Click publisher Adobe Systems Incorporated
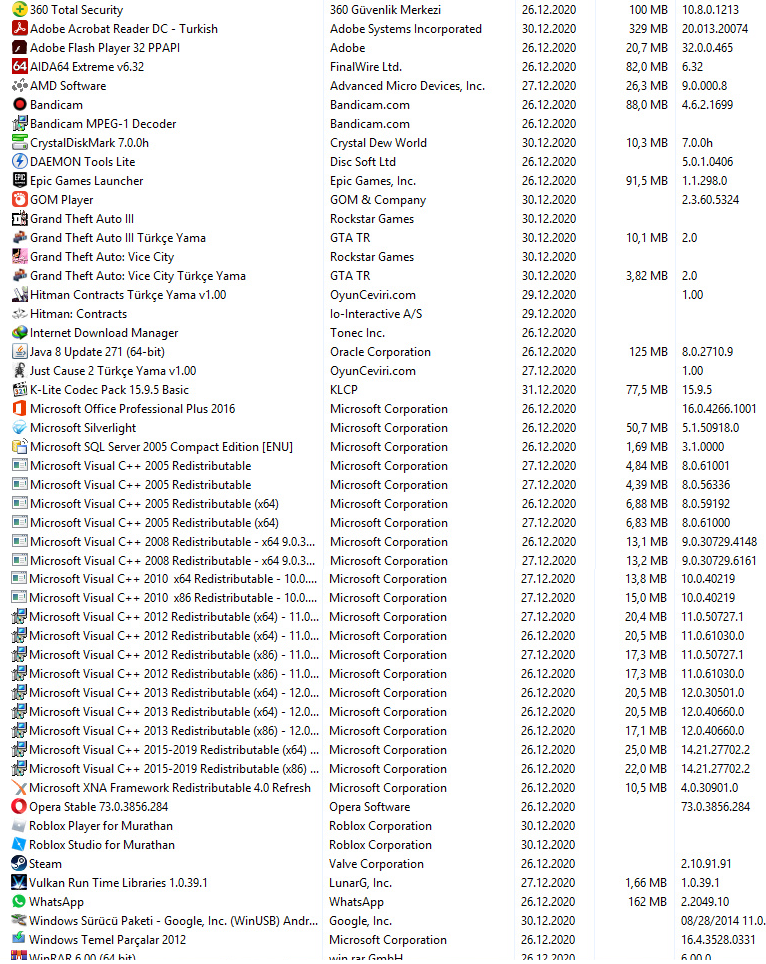Viewport: 766px width, 964px height. (x=406, y=29)
